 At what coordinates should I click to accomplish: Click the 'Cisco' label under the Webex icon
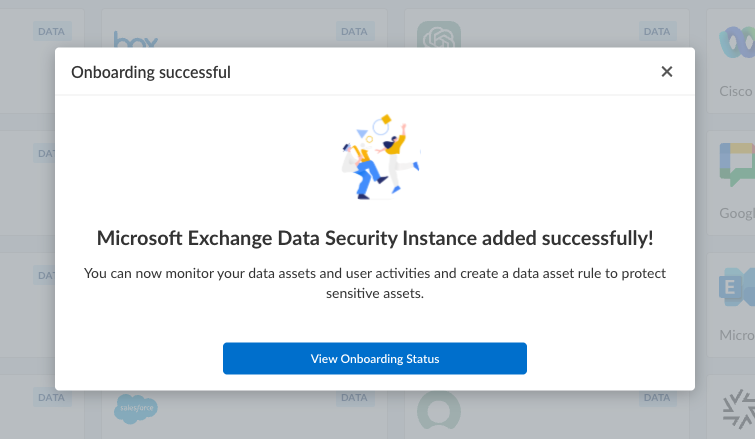click(735, 92)
